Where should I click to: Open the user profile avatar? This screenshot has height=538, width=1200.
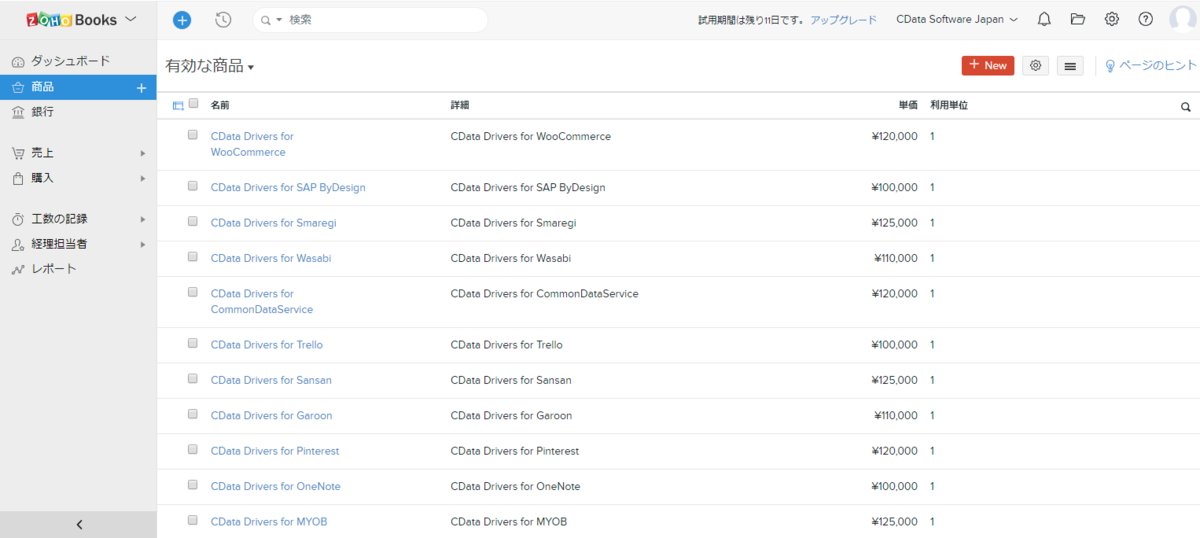1183,19
